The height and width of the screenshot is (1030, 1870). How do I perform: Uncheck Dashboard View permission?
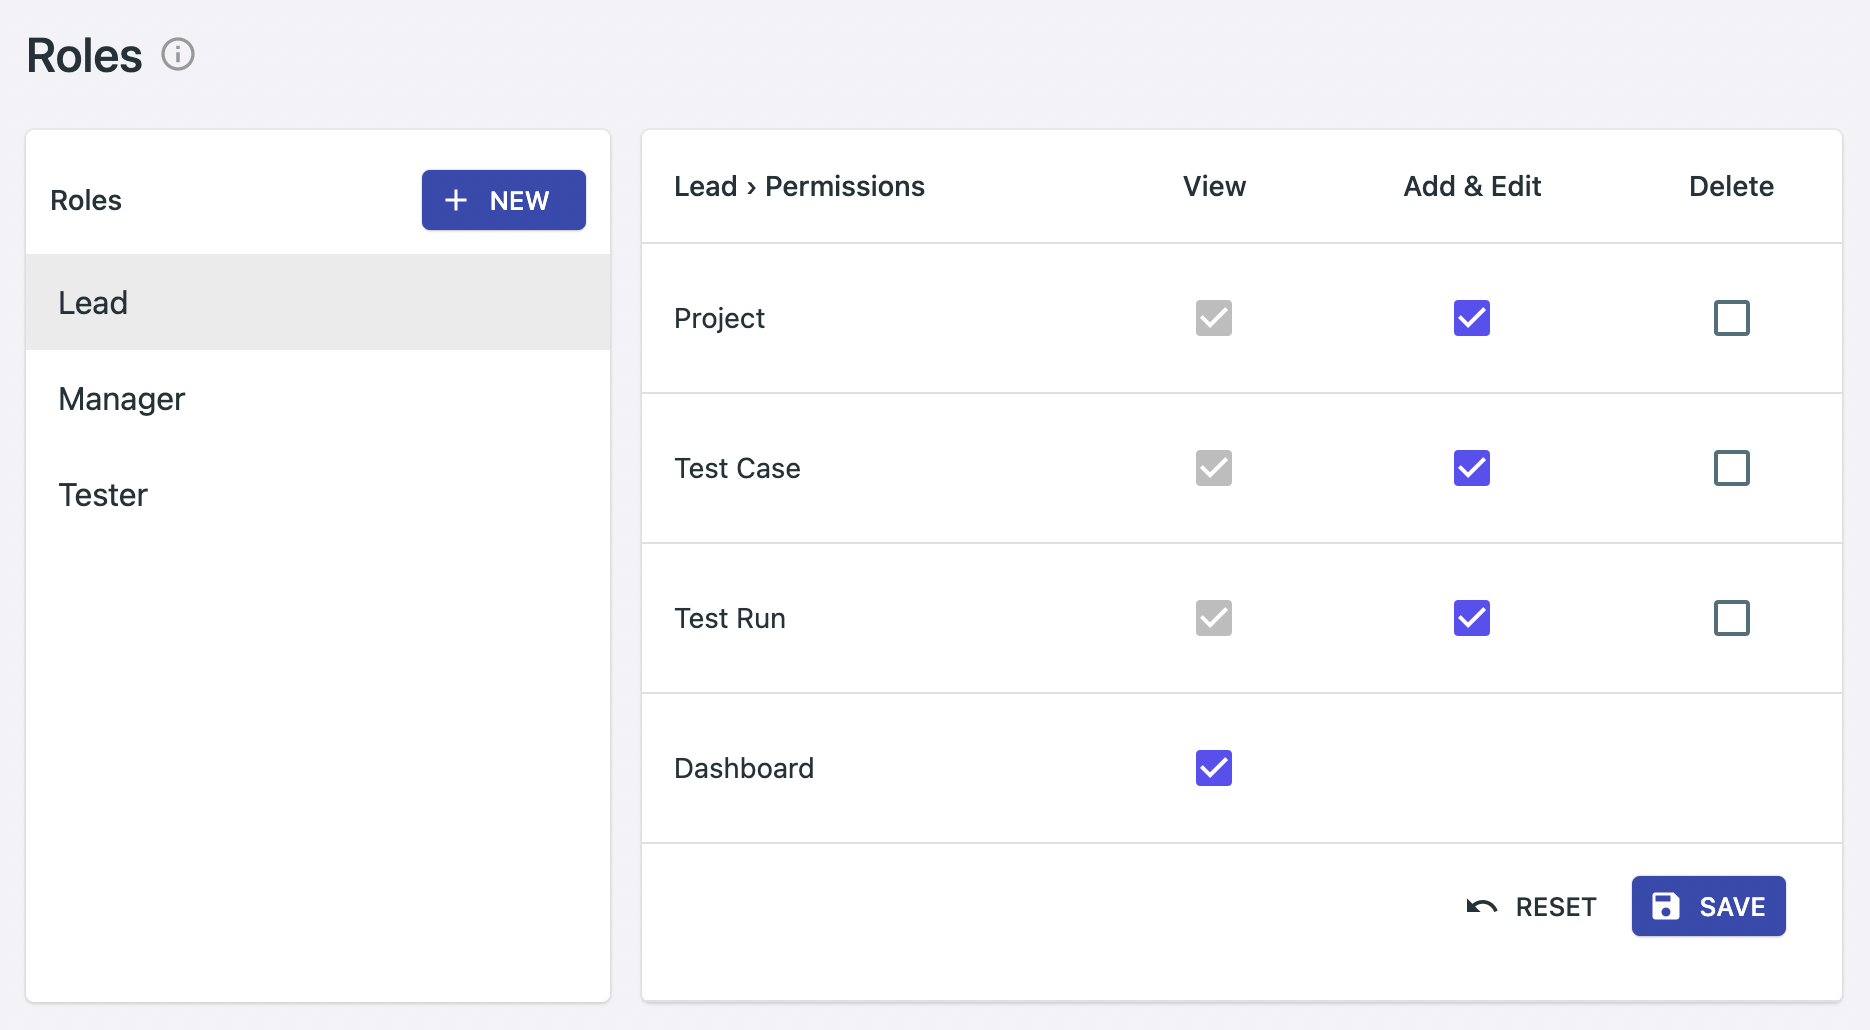coord(1213,768)
